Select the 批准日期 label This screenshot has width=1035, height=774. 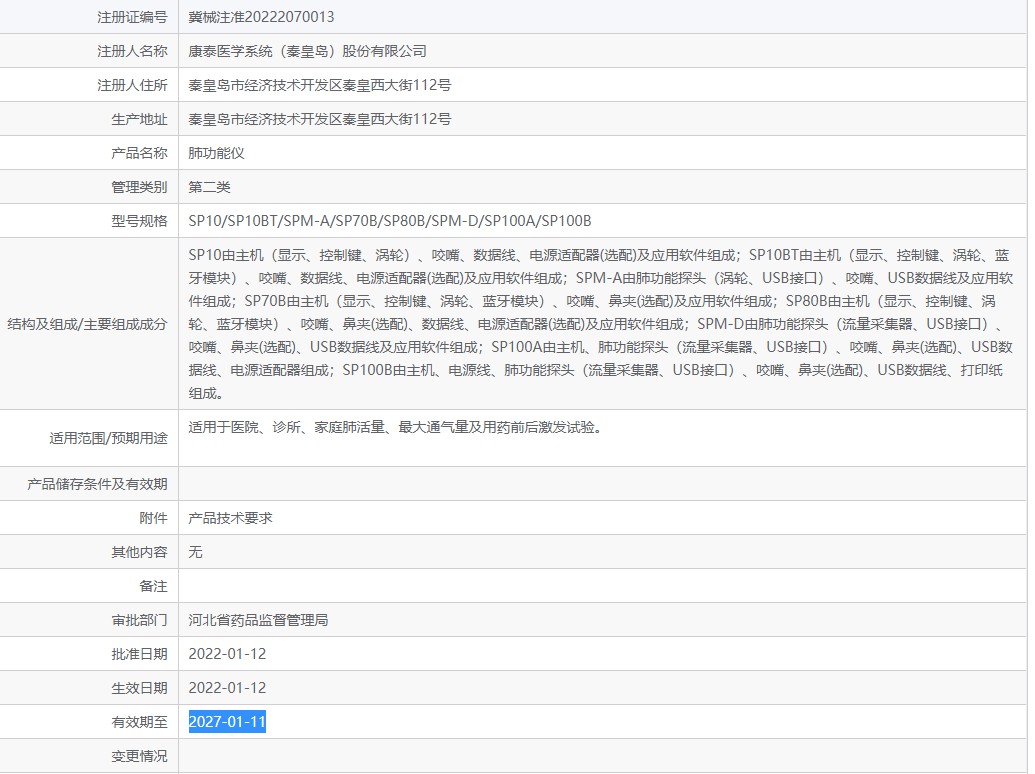pos(139,654)
